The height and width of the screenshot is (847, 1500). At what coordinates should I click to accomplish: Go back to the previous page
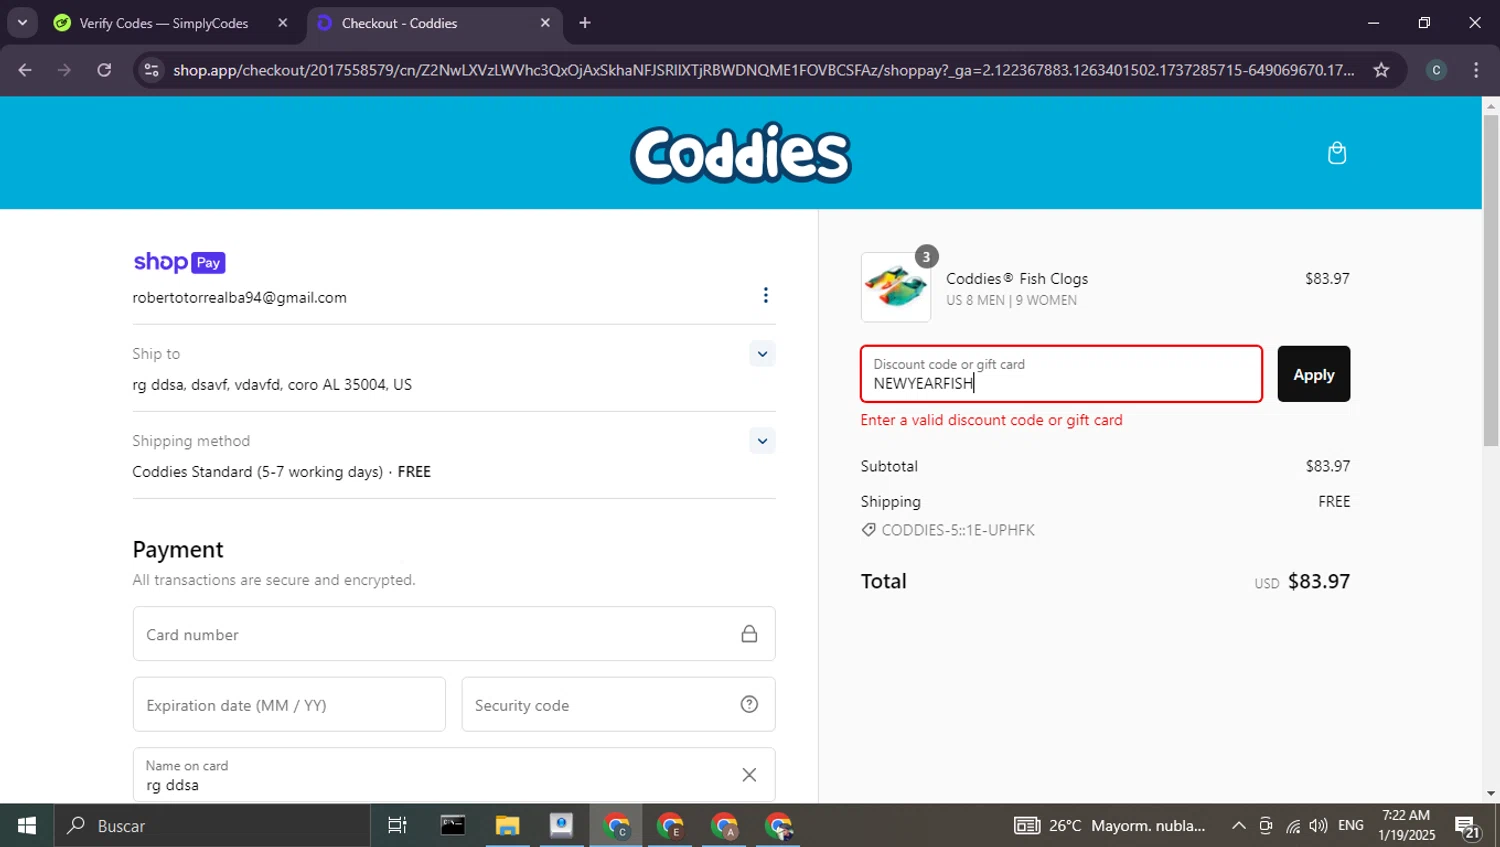coord(25,70)
